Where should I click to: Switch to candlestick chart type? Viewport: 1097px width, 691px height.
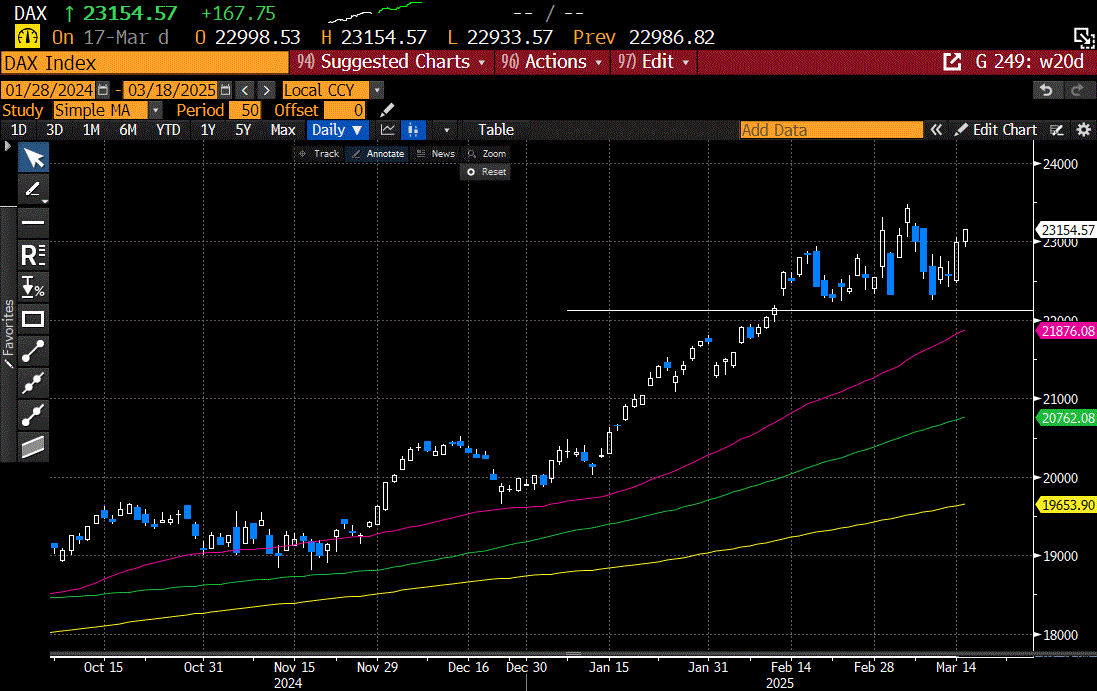coord(413,130)
